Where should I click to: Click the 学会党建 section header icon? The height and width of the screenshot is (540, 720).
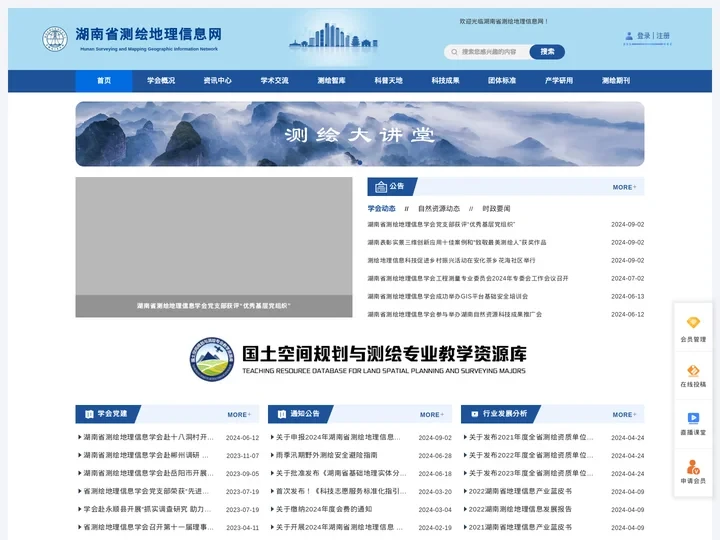[x=89, y=414]
